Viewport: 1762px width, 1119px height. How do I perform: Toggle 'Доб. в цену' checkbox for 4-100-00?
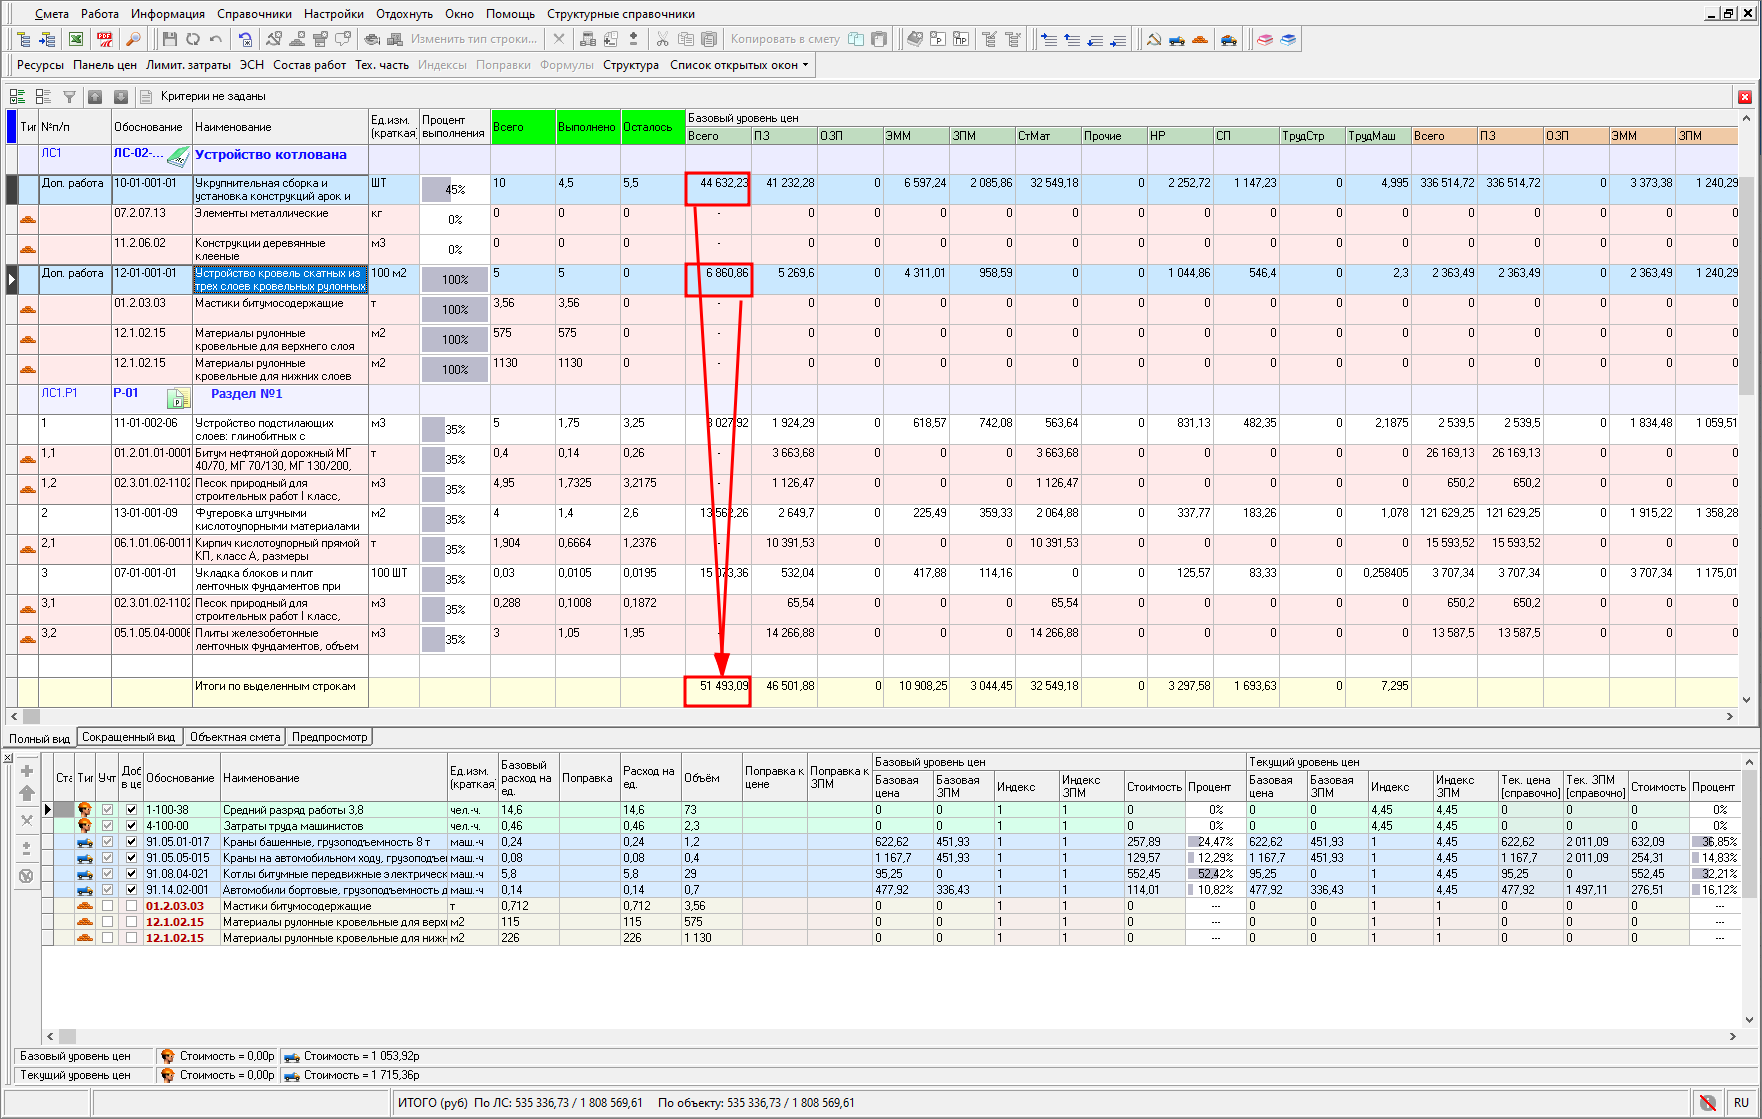point(131,826)
